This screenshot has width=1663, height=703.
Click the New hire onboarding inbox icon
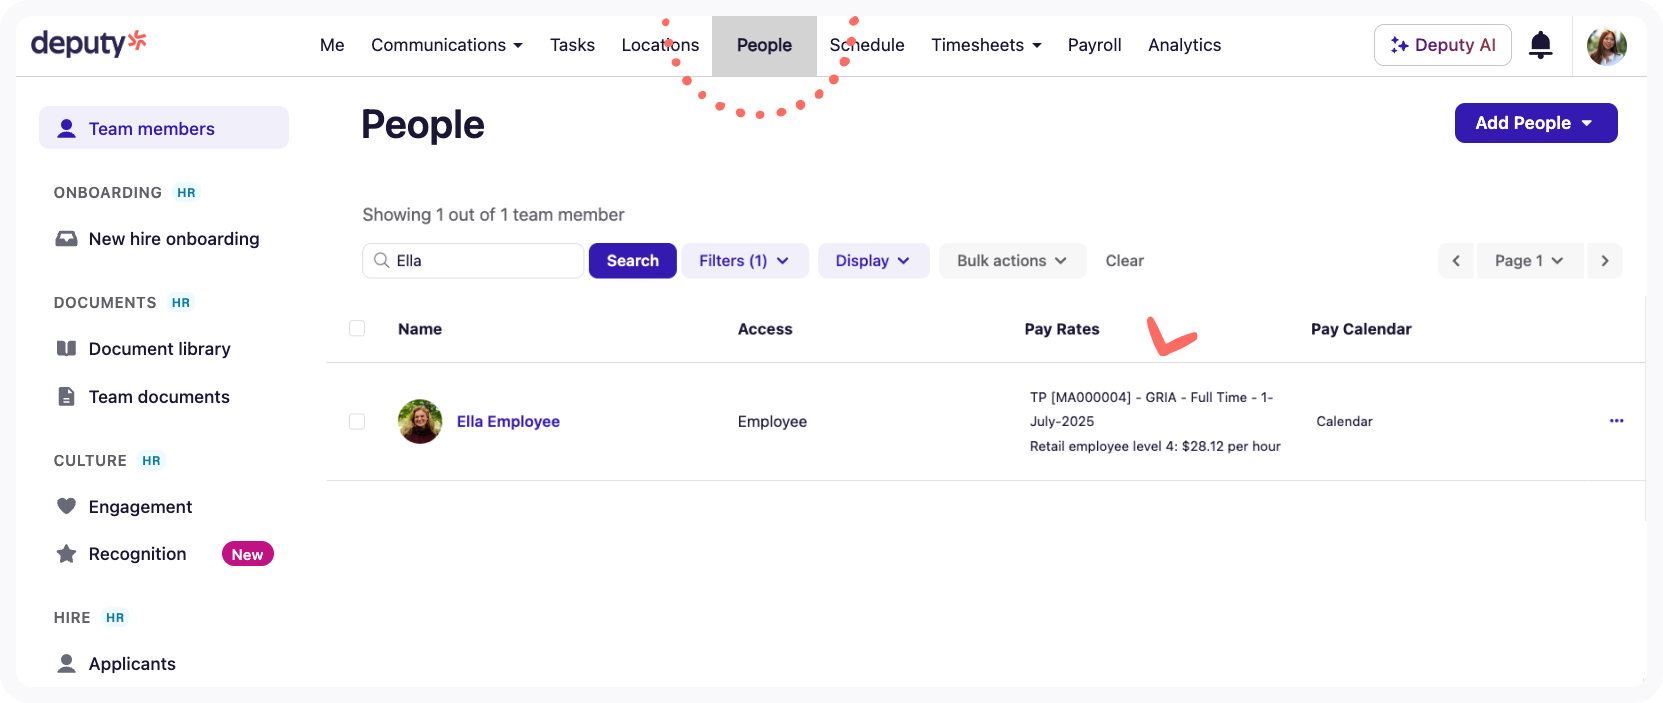(66, 239)
